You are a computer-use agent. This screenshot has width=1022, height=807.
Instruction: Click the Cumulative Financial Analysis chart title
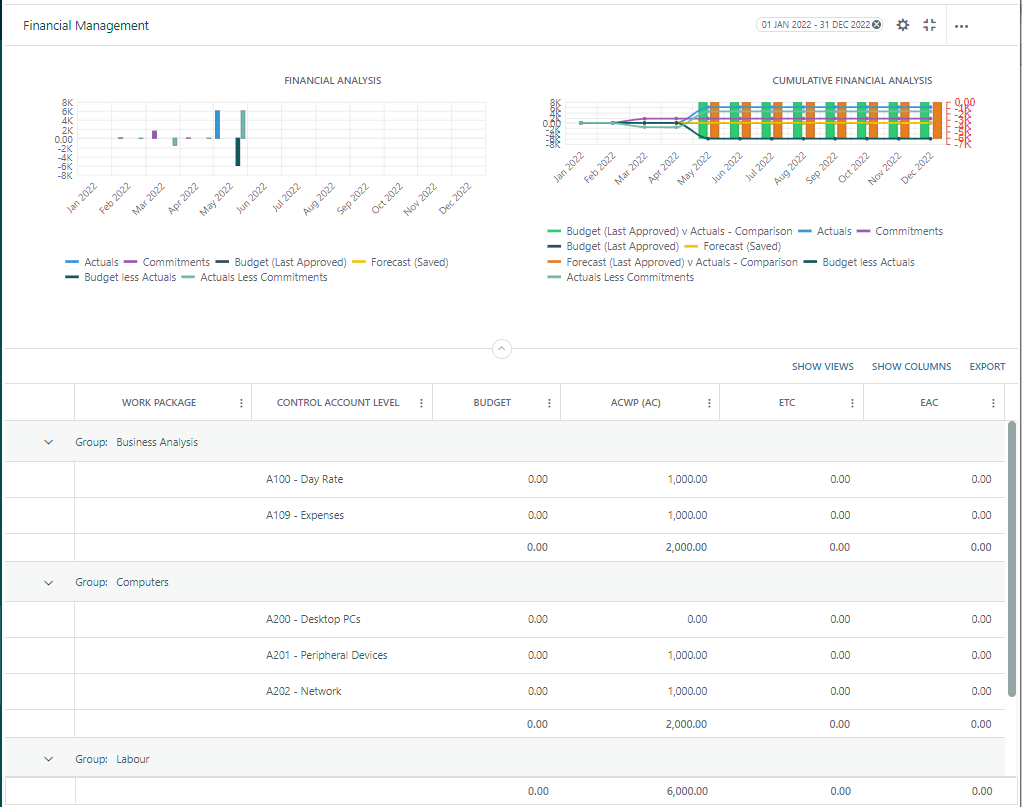pyautogui.click(x=852, y=80)
